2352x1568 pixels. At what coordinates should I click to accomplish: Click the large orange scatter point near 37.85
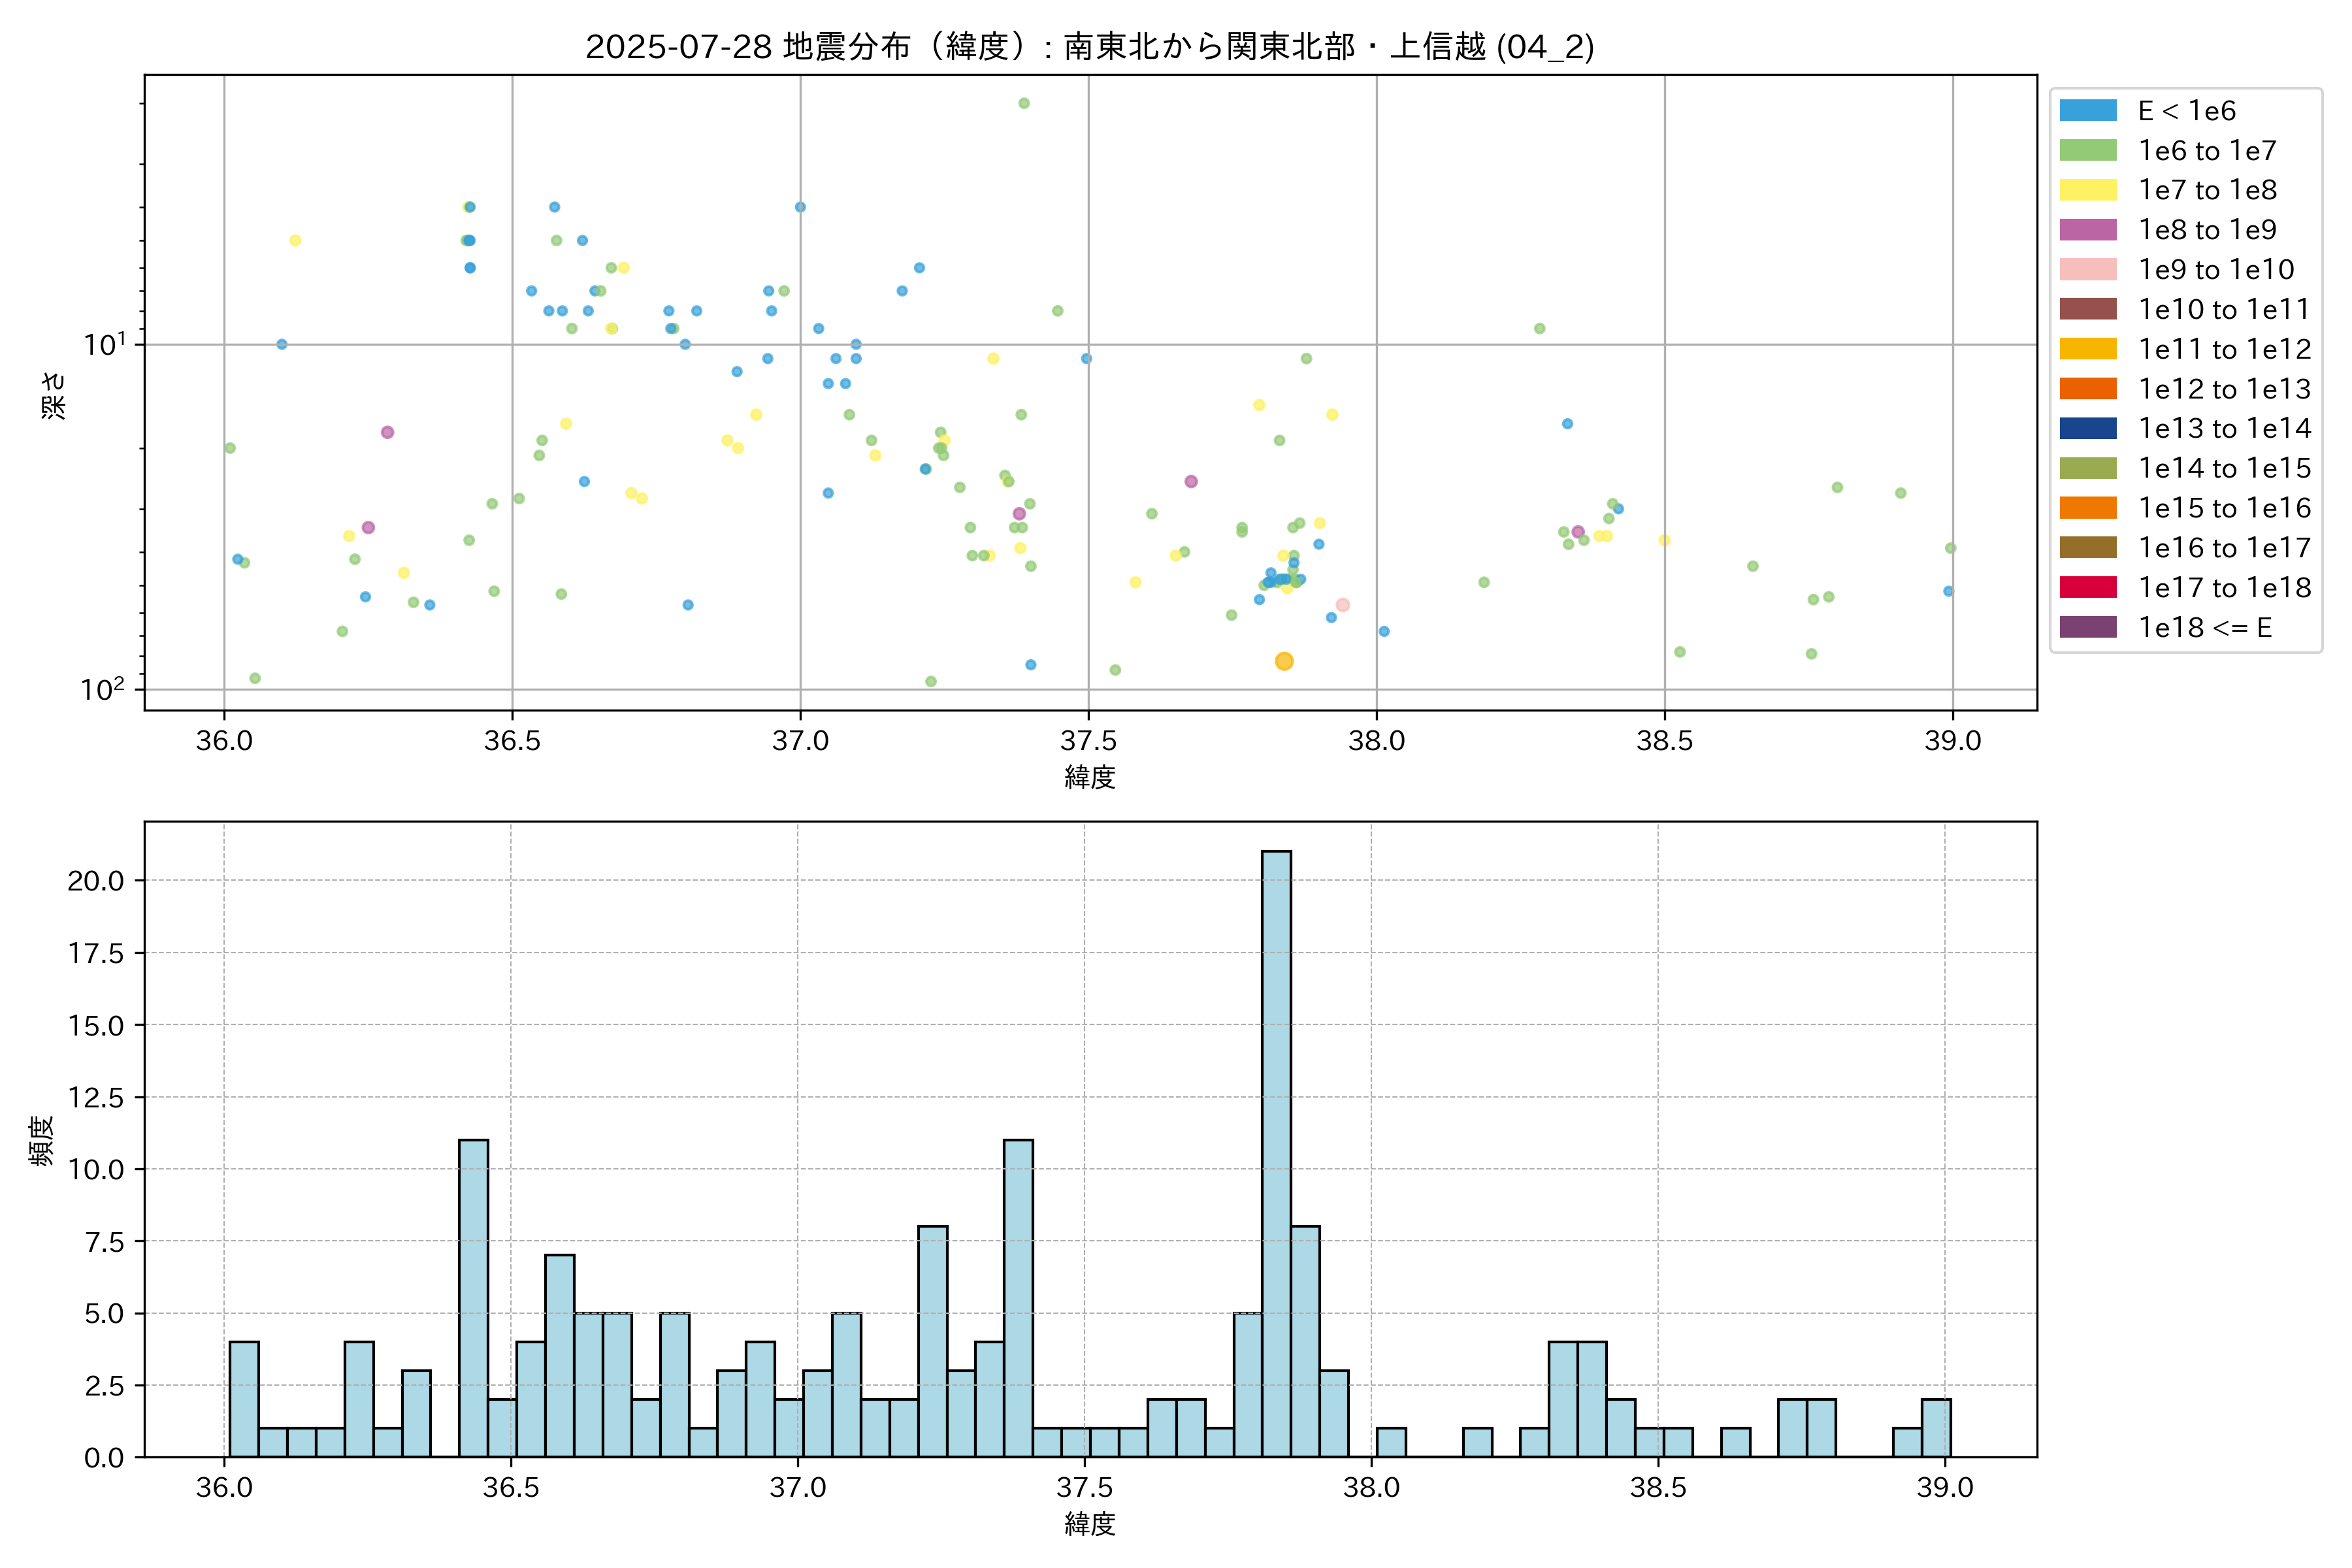tap(1284, 661)
